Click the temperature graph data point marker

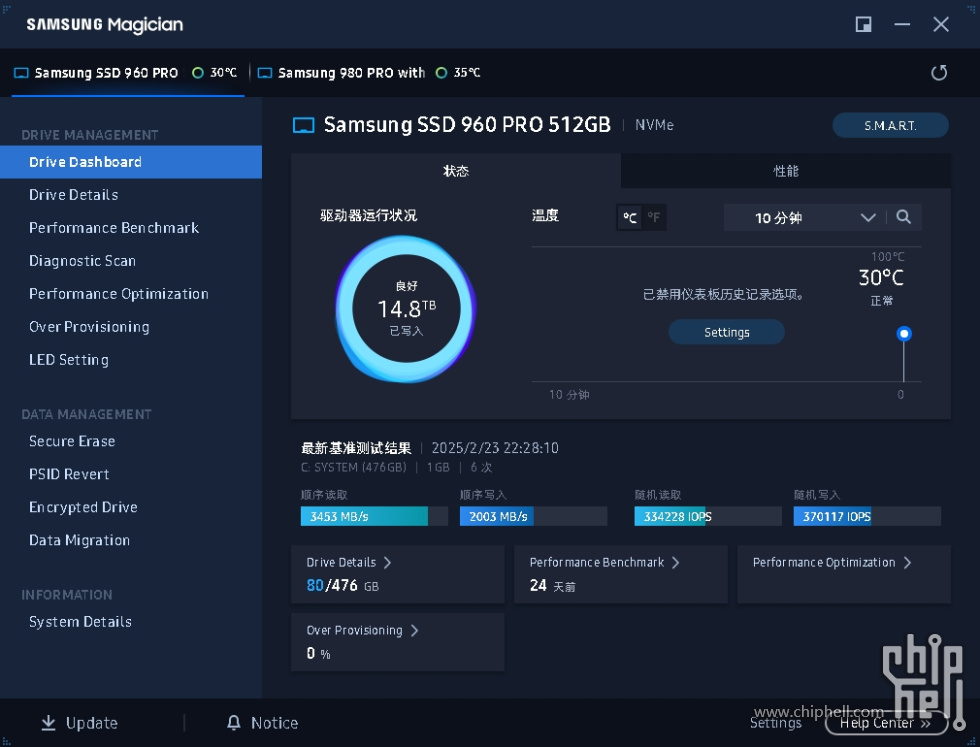tap(904, 334)
